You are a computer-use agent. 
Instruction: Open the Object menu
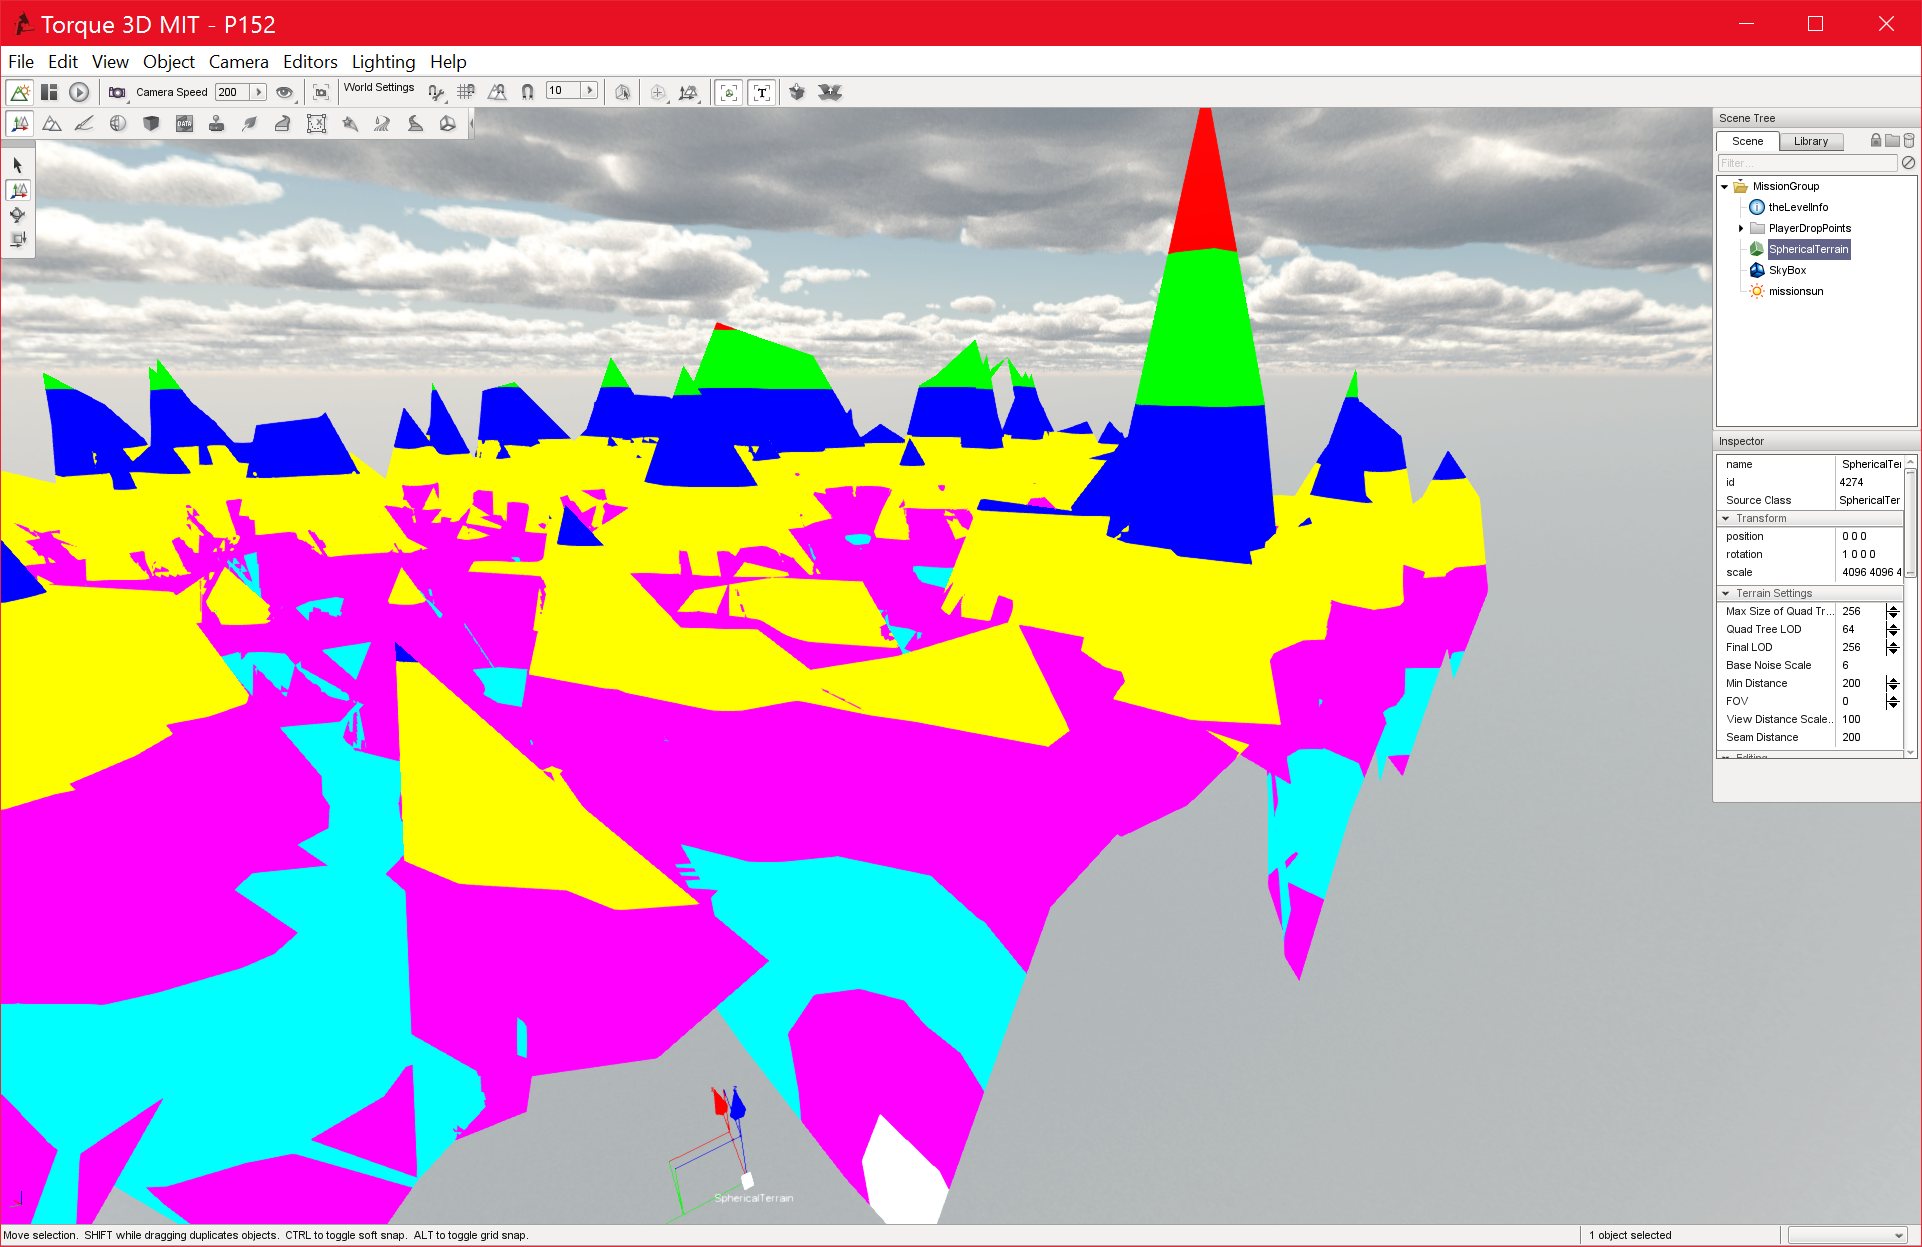tap(169, 62)
